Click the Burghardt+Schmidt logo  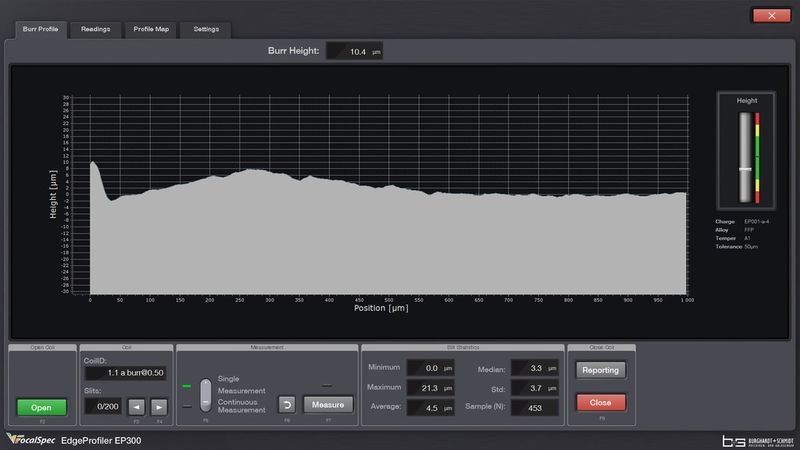[x=758, y=441]
